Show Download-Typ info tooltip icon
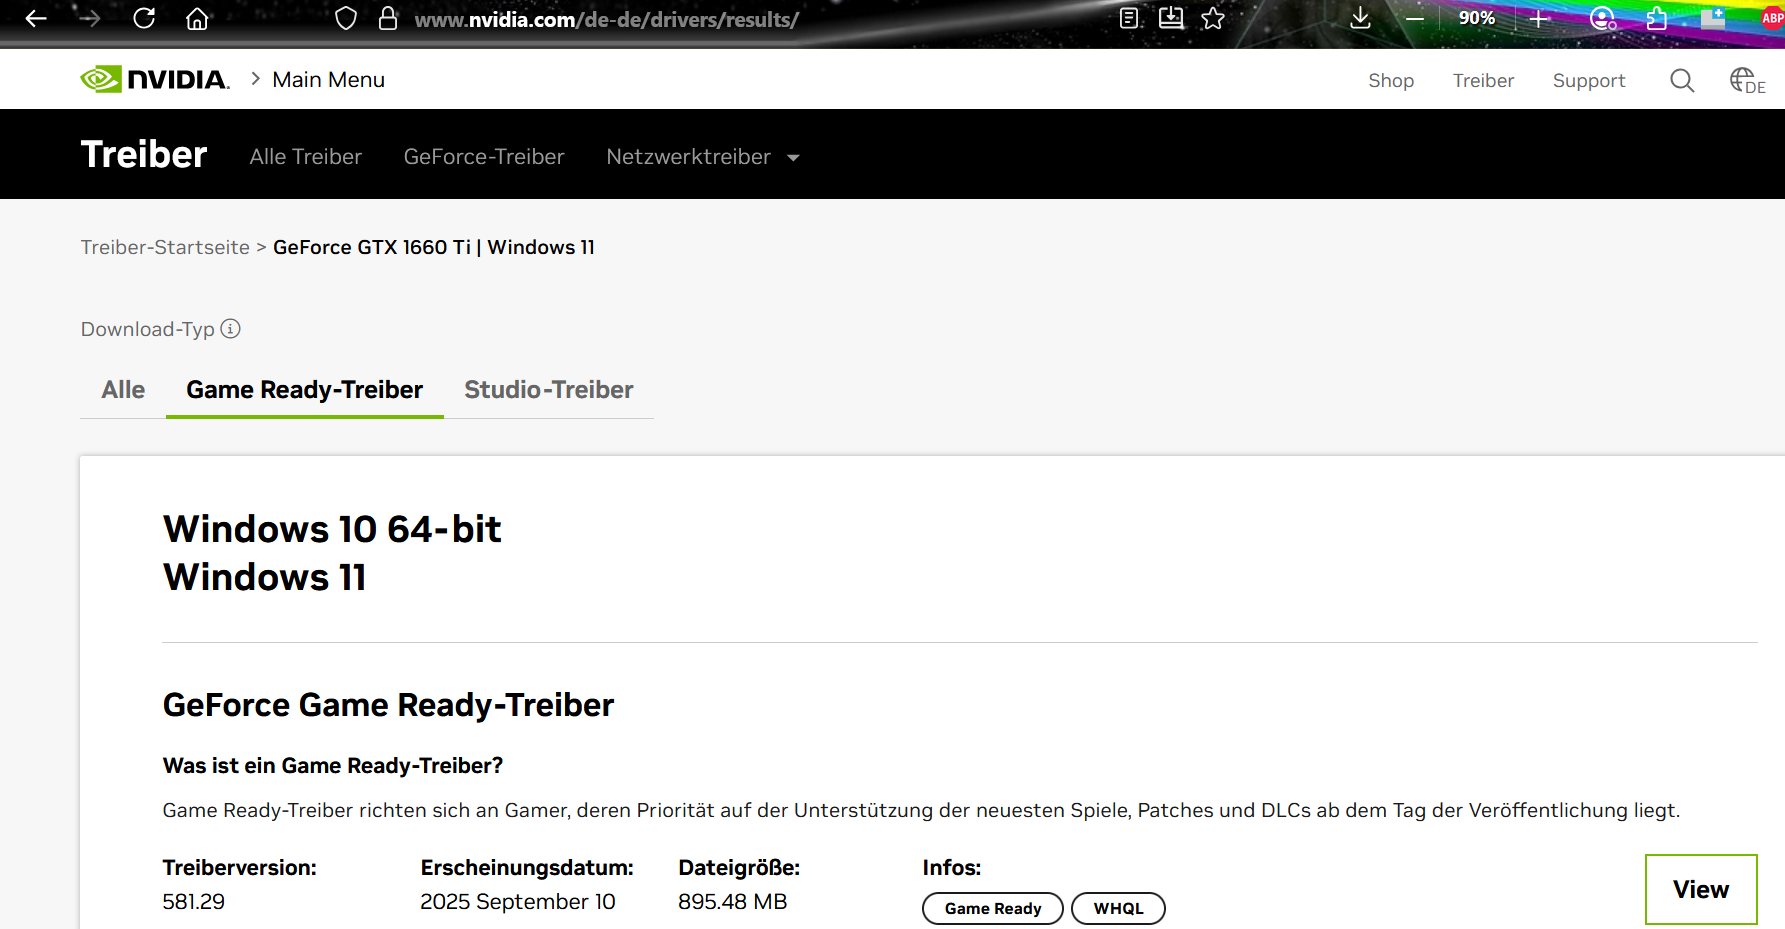This screenshot has width=1785, height=929. pos(231,329)
